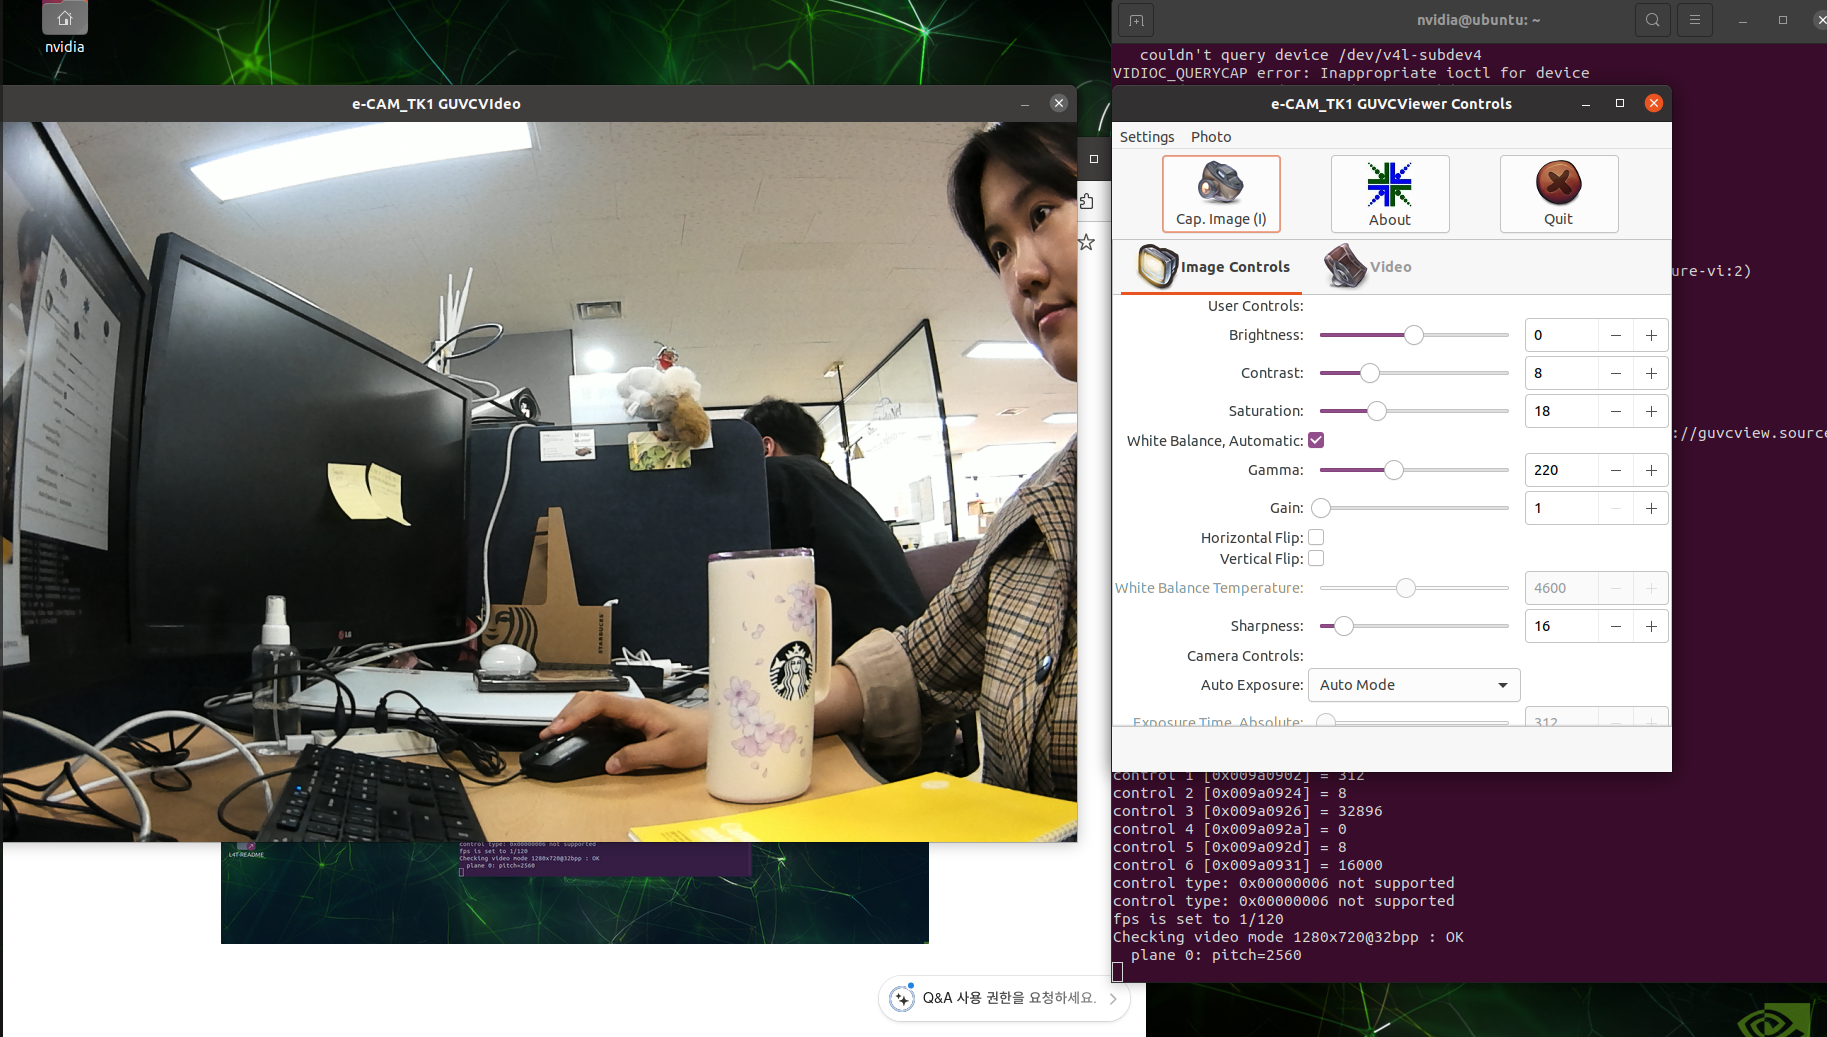
Task: Decrease Brightness with the minus button
Action: pyautogui.click(x=1616, y=335)
